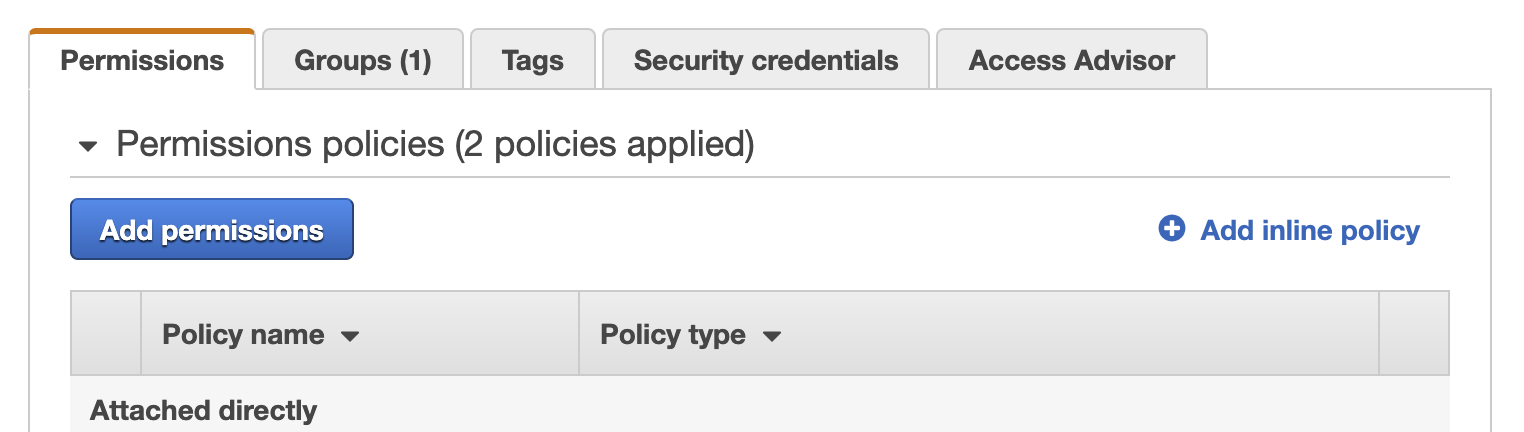This screenshot has width=1524, height=432.
Task: Click the Policy type column header label
Action: point(673,334)
